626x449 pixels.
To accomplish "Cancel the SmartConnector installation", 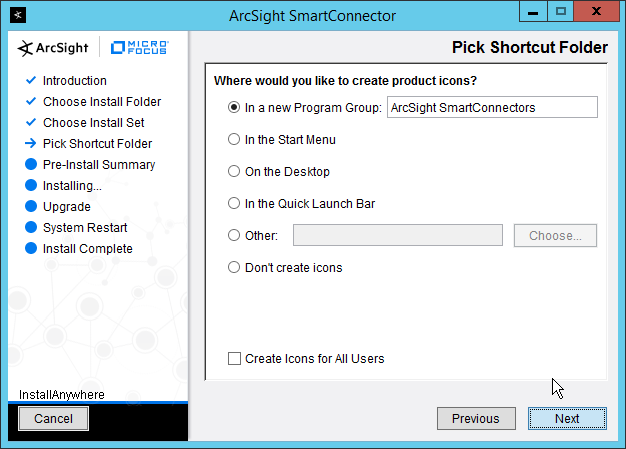I will 53,419.
